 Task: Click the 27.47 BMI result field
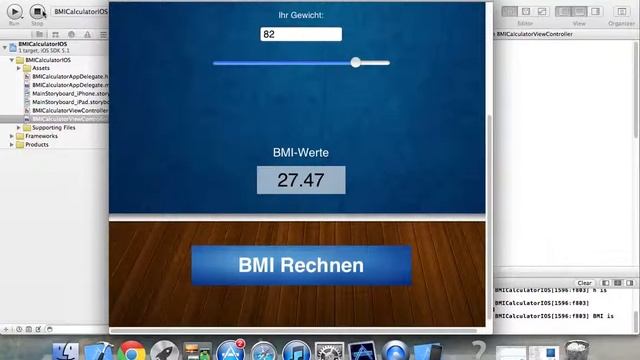point(301,180)
